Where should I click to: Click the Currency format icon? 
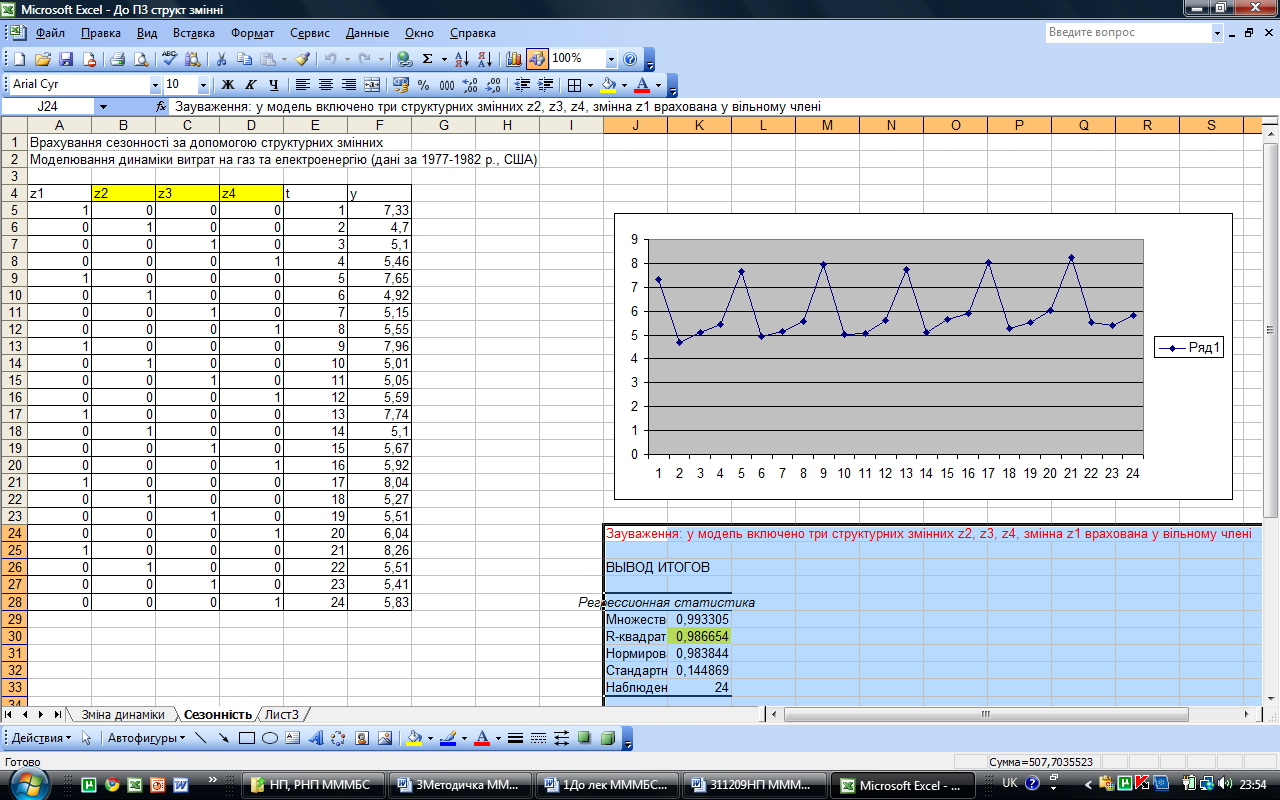(401, 85)
